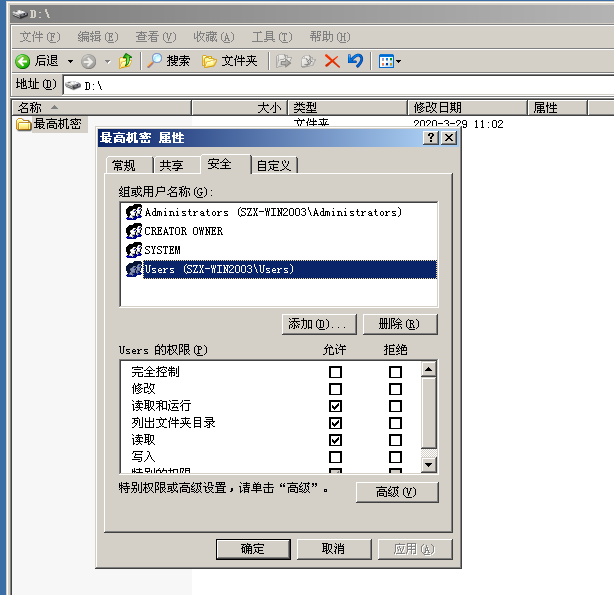The height and width of the screenshot is (595, 614).
Task: Open the Views icon menu
Action: (x=386, y=61)
